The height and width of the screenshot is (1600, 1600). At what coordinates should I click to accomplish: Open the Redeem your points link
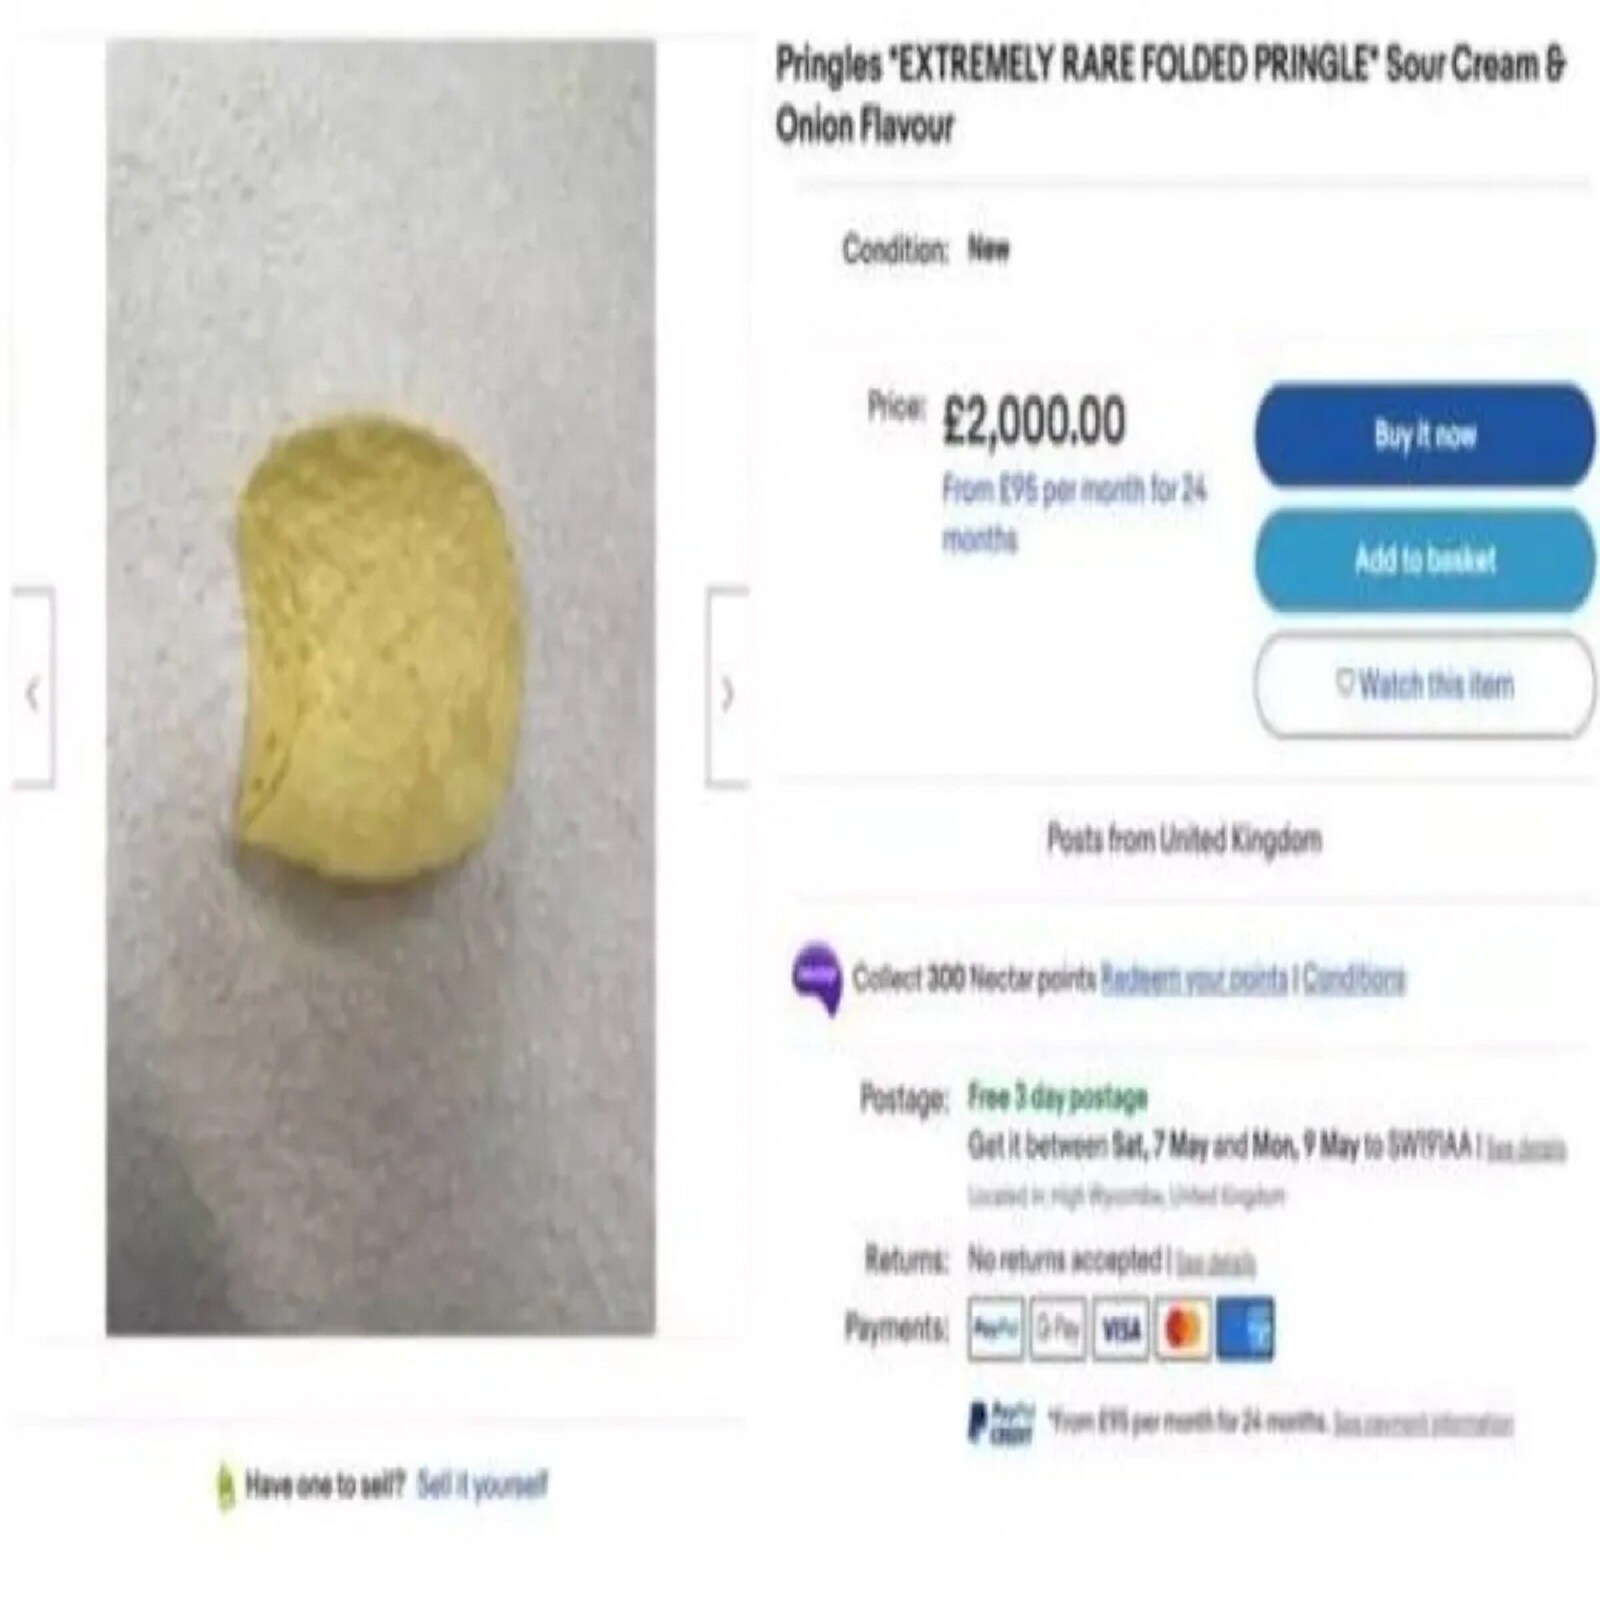point(1194,977)
